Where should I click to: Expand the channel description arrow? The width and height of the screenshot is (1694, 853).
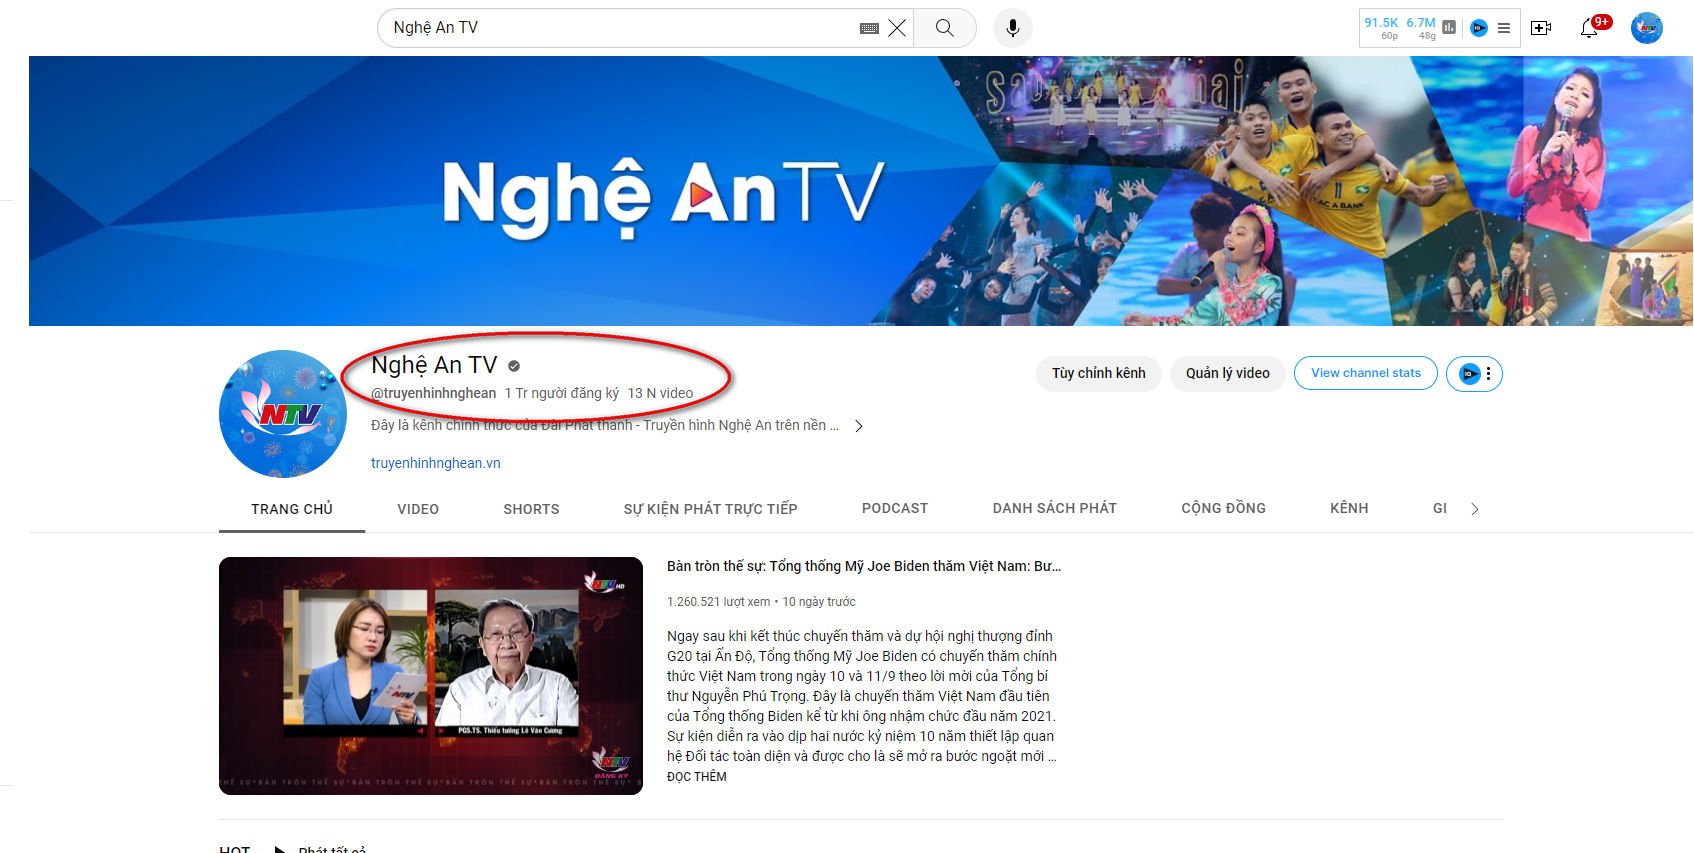point(858,426)
